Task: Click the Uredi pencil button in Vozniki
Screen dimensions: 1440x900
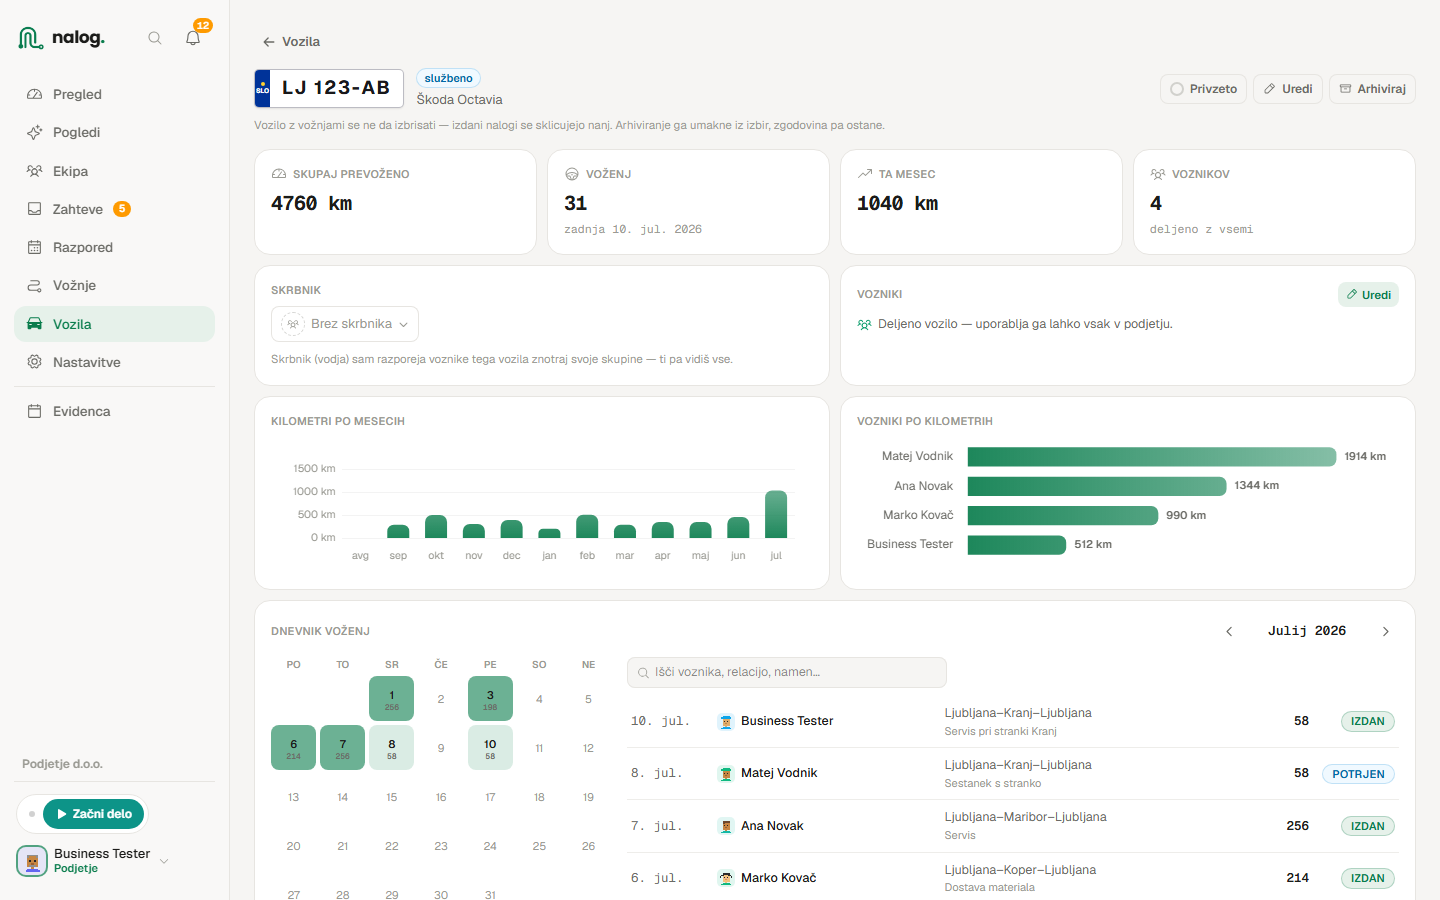Action: tap(1368, 295)
